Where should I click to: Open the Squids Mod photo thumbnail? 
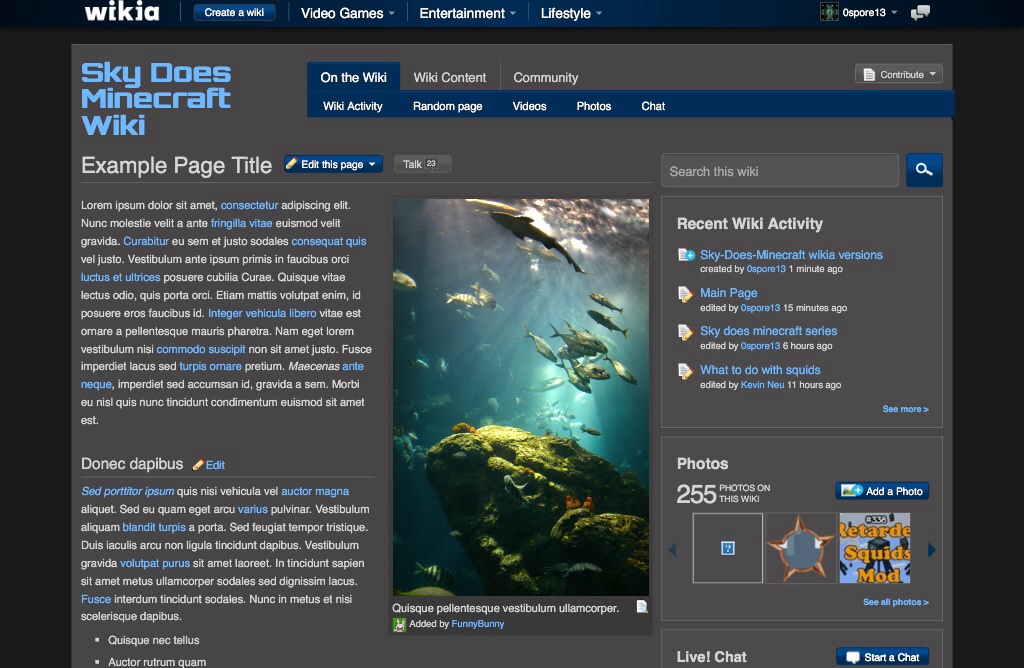point(874,548)
